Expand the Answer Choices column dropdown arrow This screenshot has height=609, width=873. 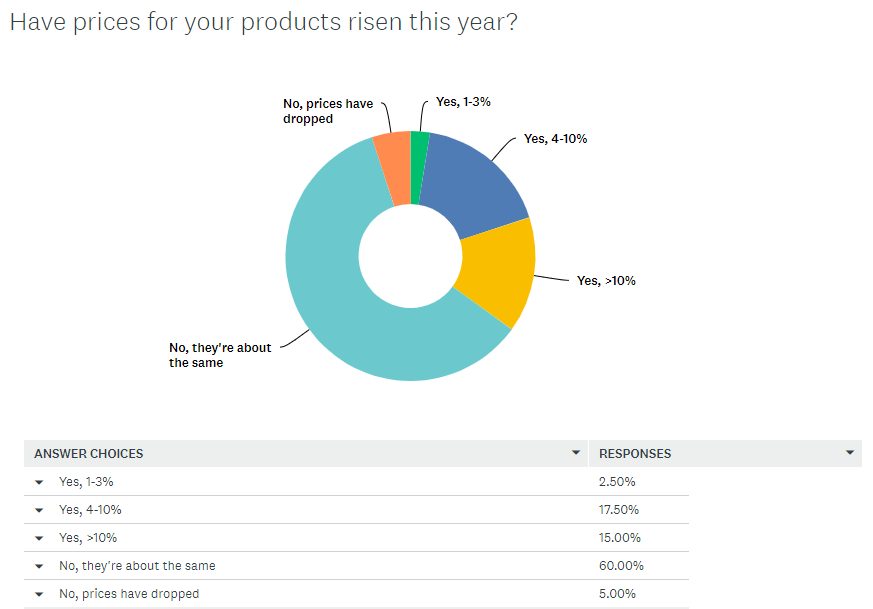[576, 453]
